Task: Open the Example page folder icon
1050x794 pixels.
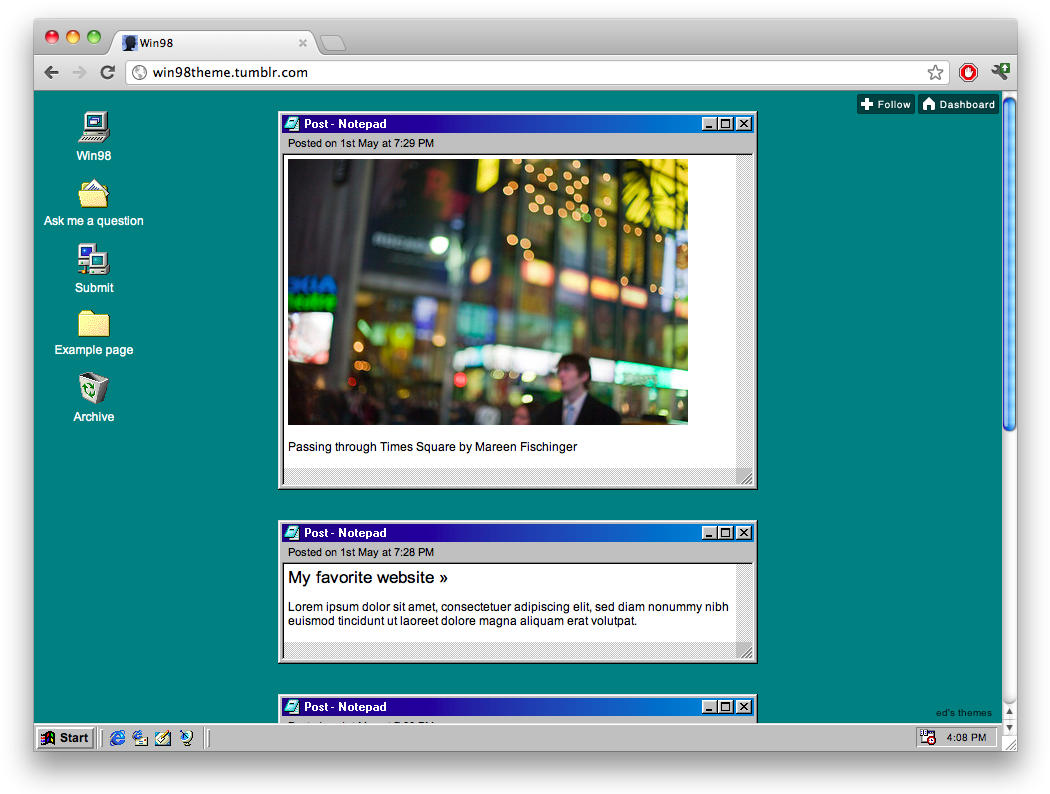Action: point(93,323)
